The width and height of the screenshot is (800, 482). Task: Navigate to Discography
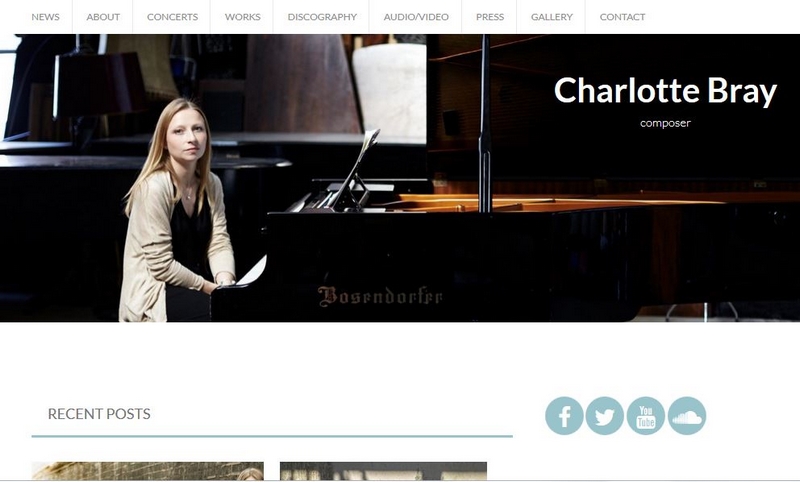[x=322, y=17]
